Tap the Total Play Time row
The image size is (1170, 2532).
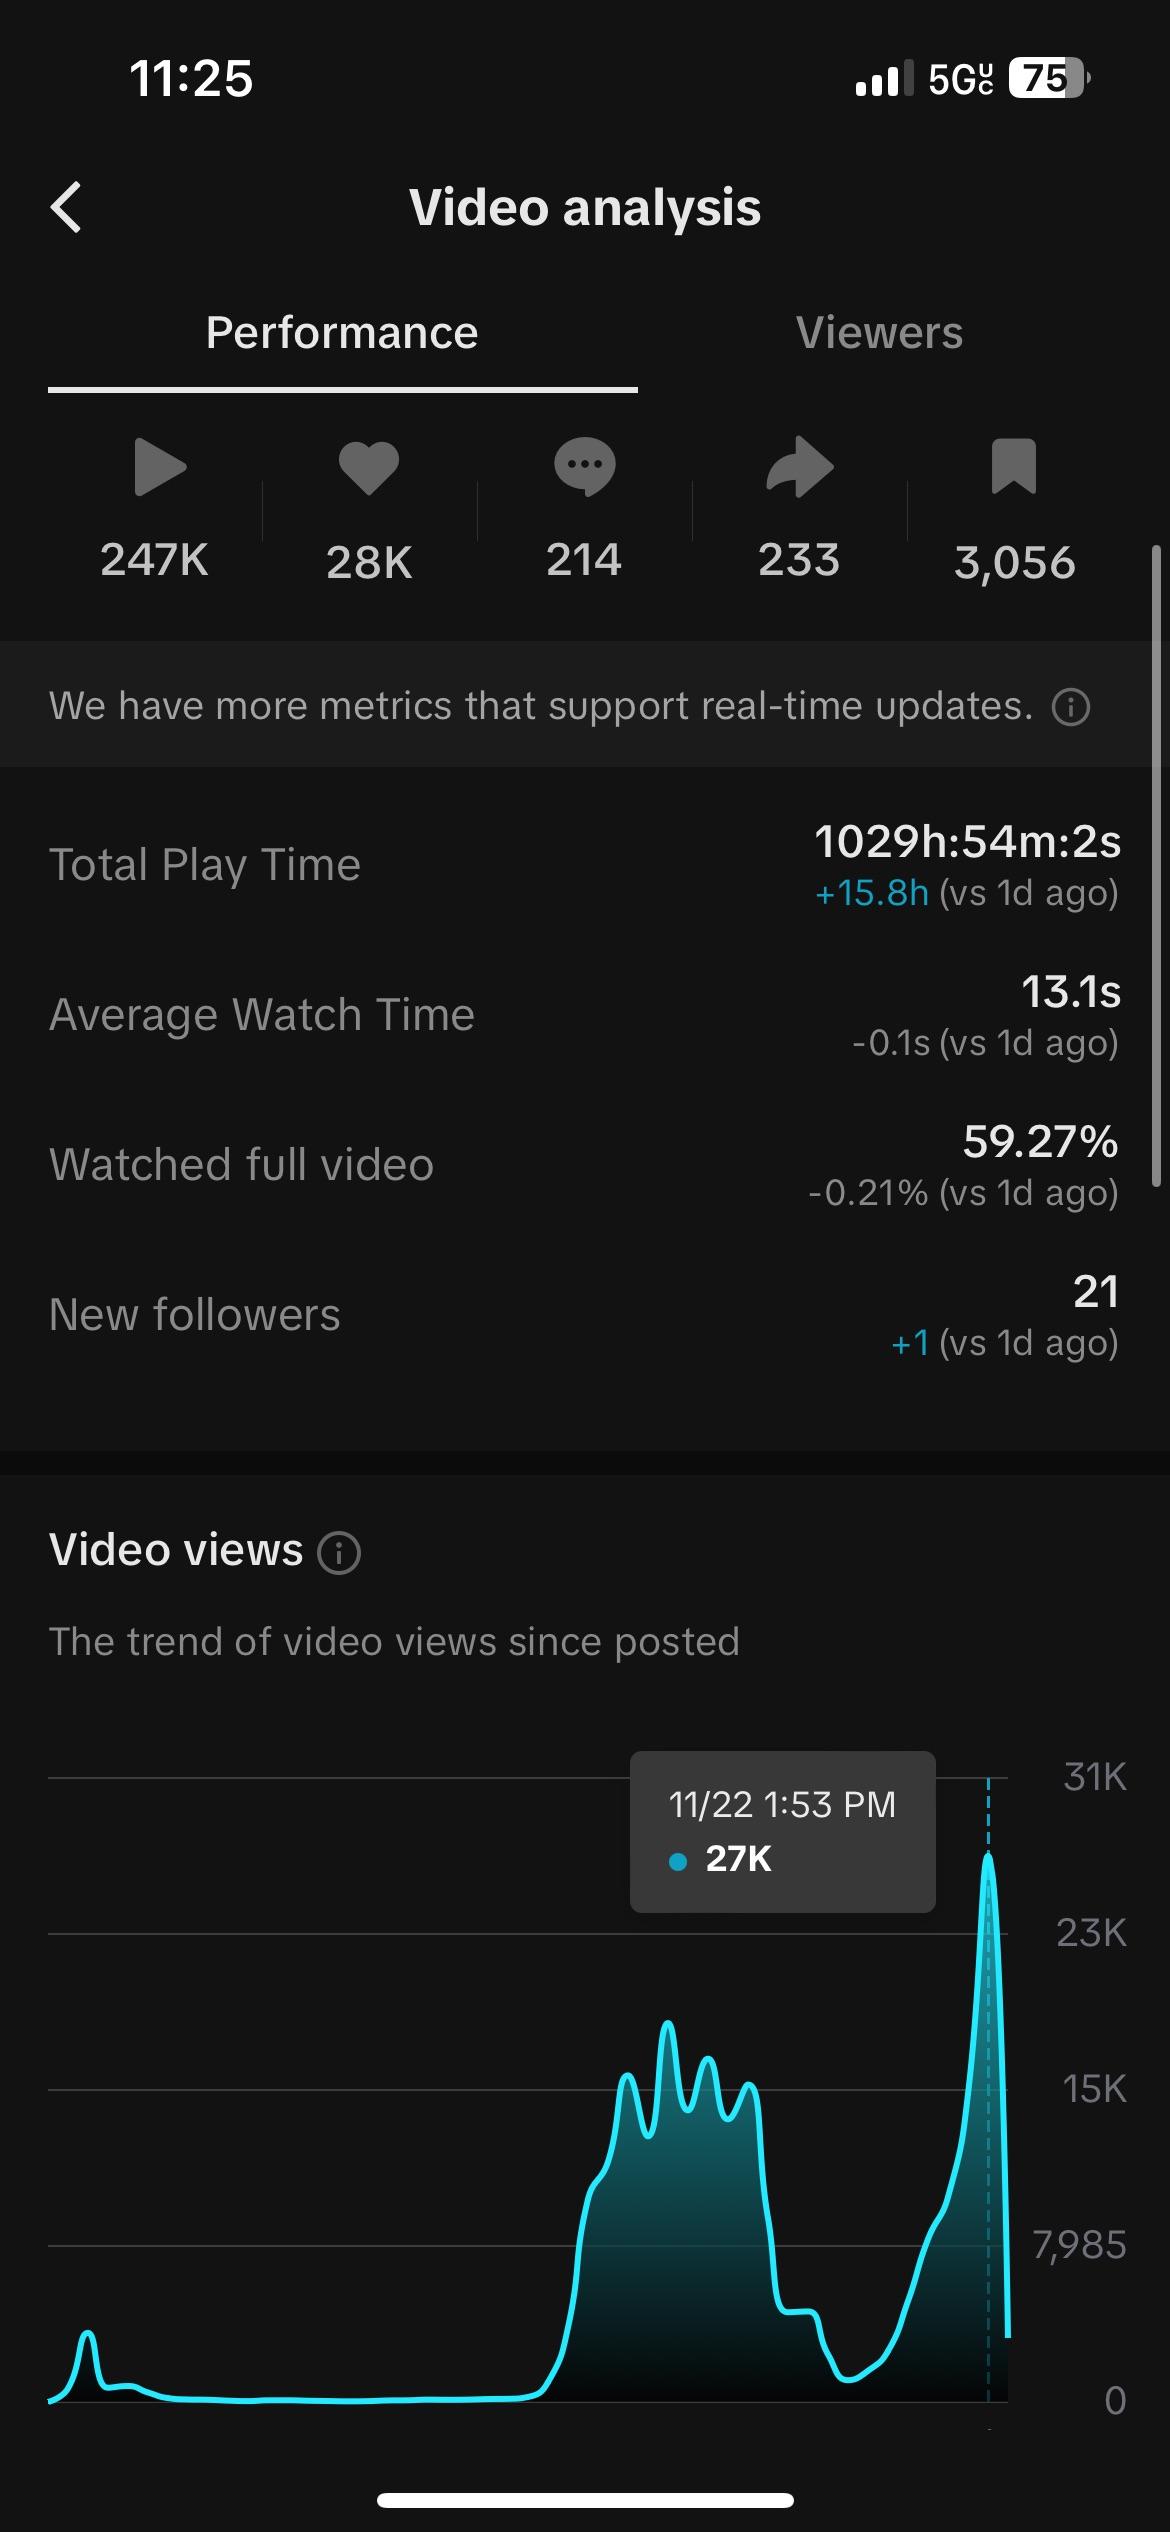584,865
